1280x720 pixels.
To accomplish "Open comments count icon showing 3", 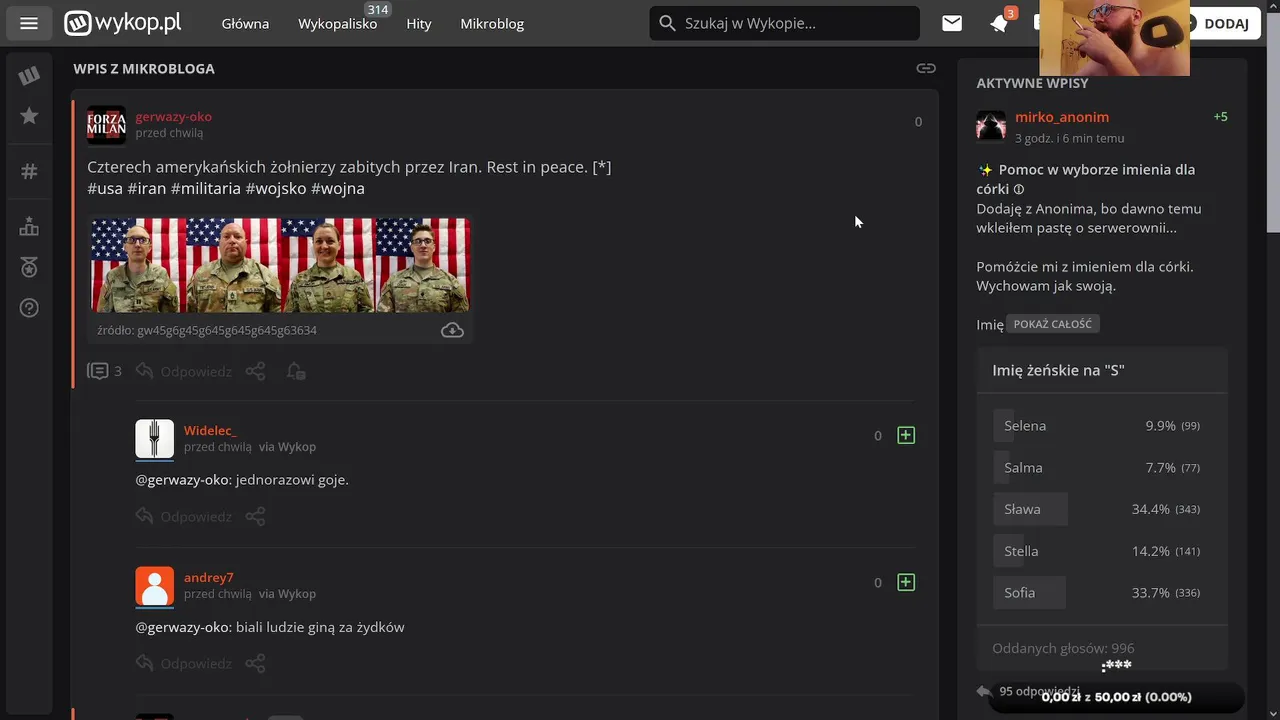I will (x=104, y=371).
